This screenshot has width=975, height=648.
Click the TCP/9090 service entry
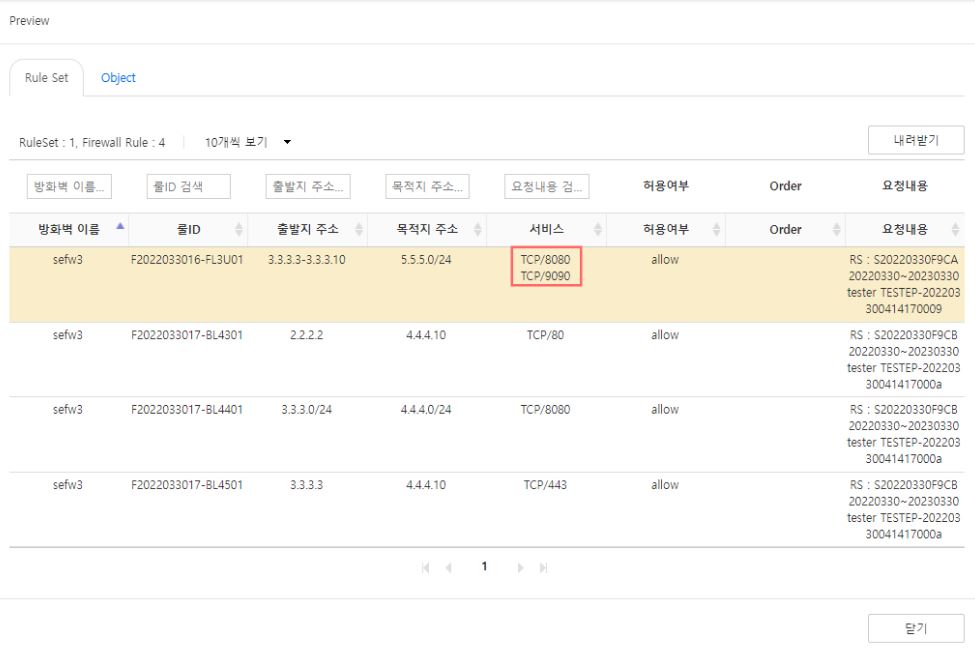(545, 276)
